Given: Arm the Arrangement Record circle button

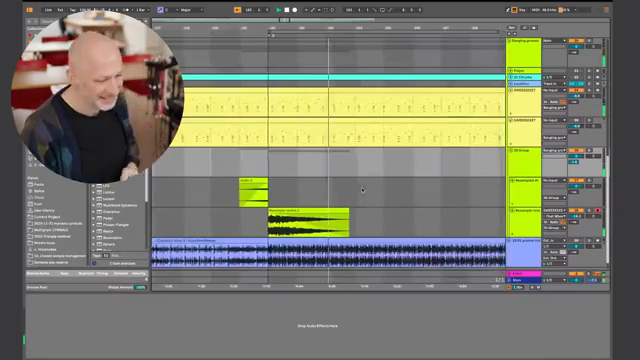Looking at the screenshot, I should 295,10.
